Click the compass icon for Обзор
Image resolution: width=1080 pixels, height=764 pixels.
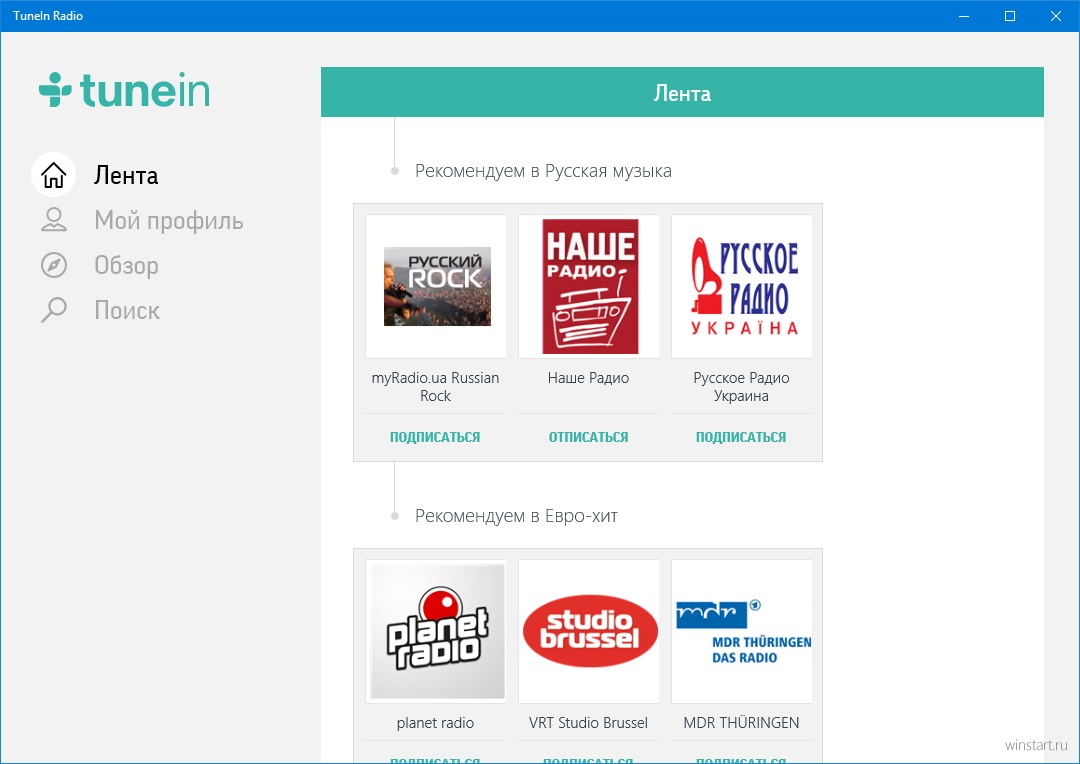[54, 265]
